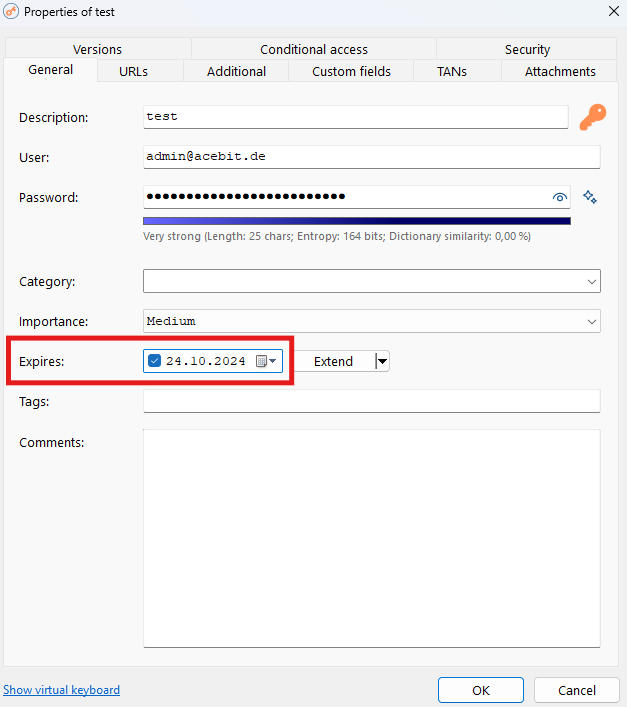Open the Extend button dropdown arrow
The height and width of the screenshot is (707, 627).
(382, 361)
